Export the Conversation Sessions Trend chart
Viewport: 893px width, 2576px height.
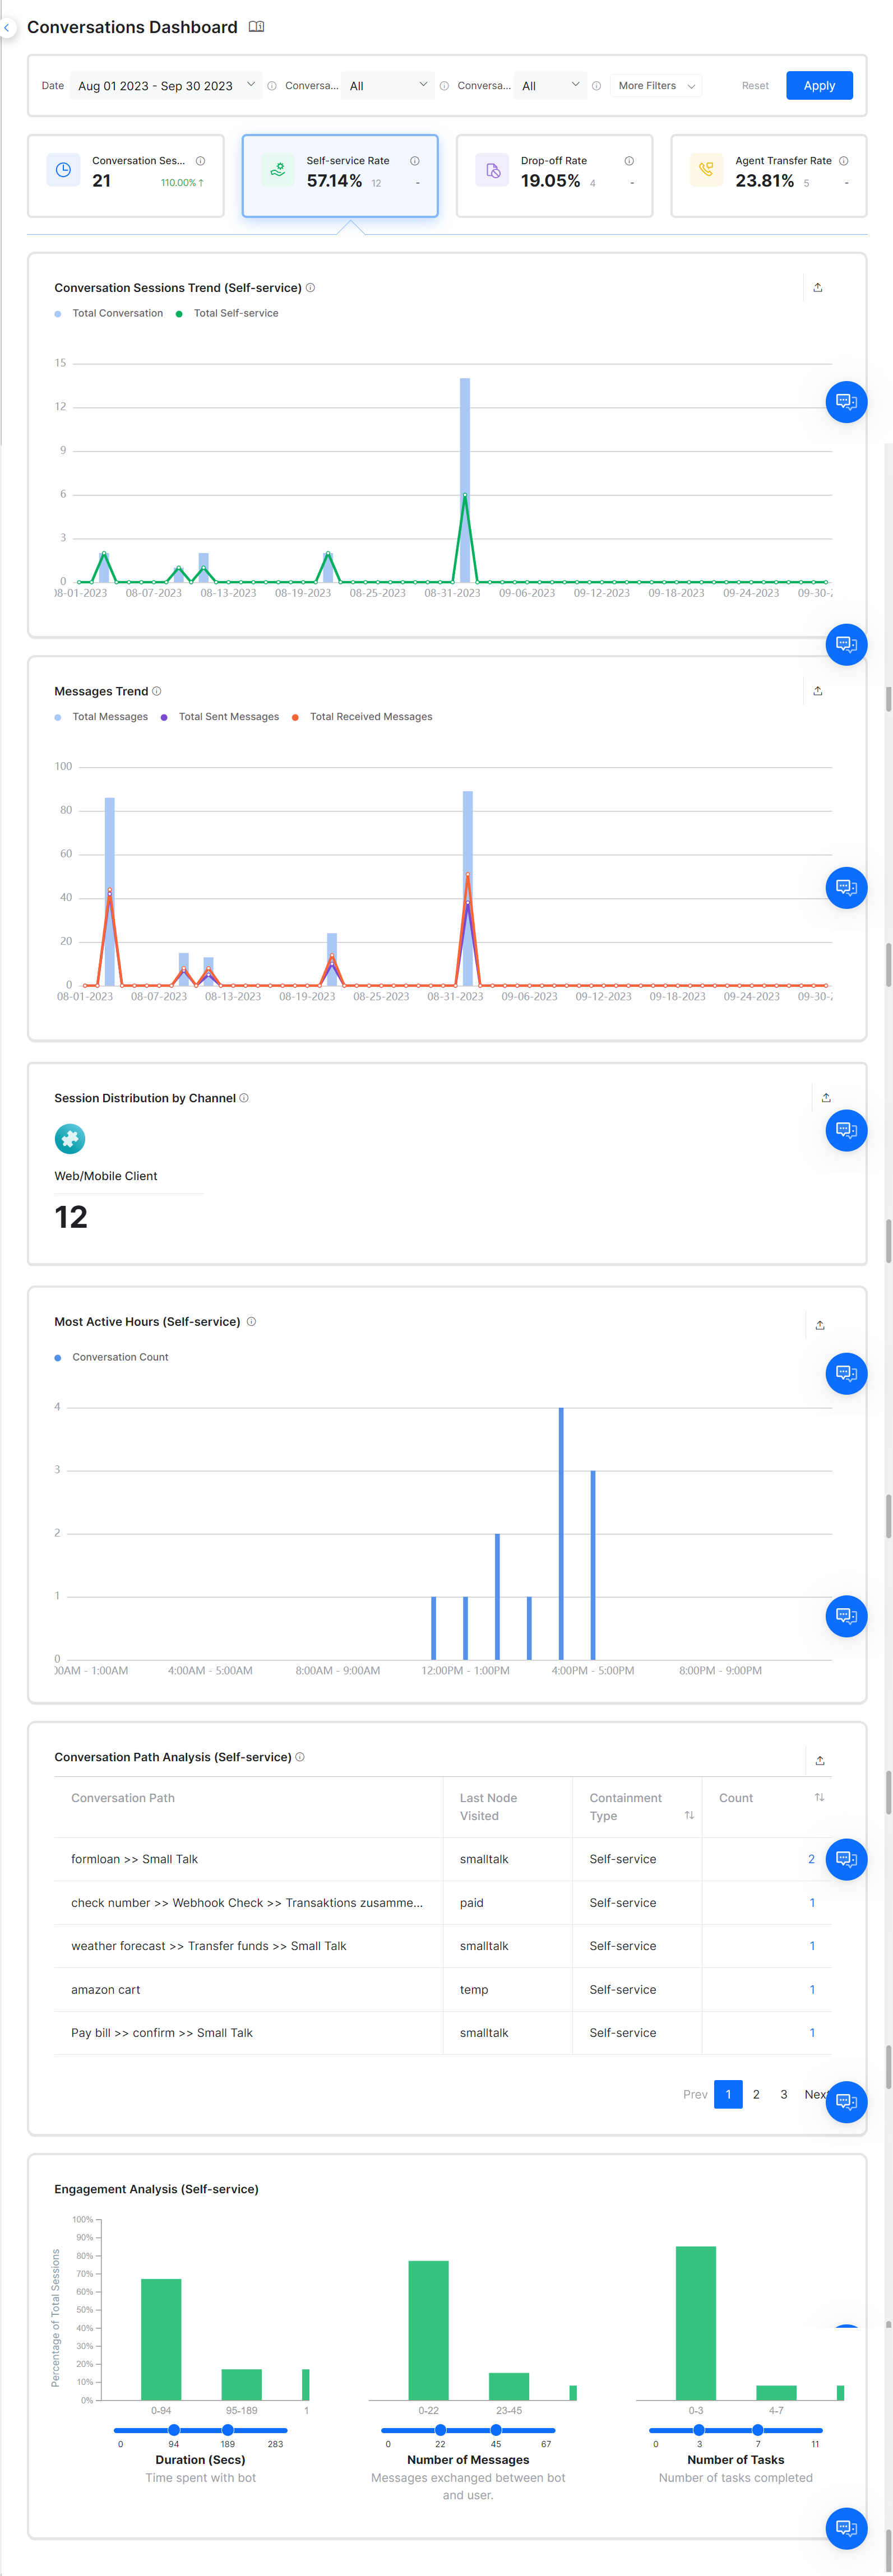[817, 288]
